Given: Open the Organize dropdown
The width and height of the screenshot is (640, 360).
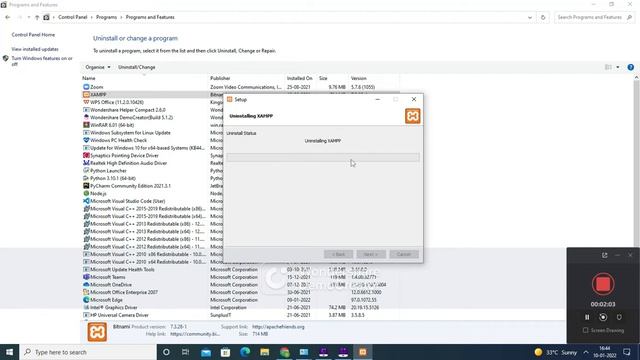Looking at the screenshot, I should pyautogui.click(x=98, y=67).
